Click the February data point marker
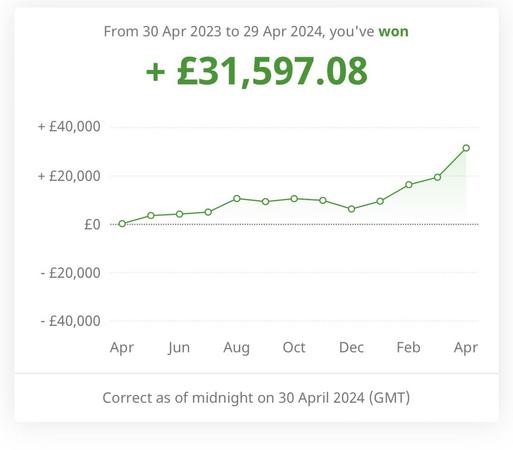The height and width of the screenshot is (450, 513). pyautogui.click(x=409, y=184)
